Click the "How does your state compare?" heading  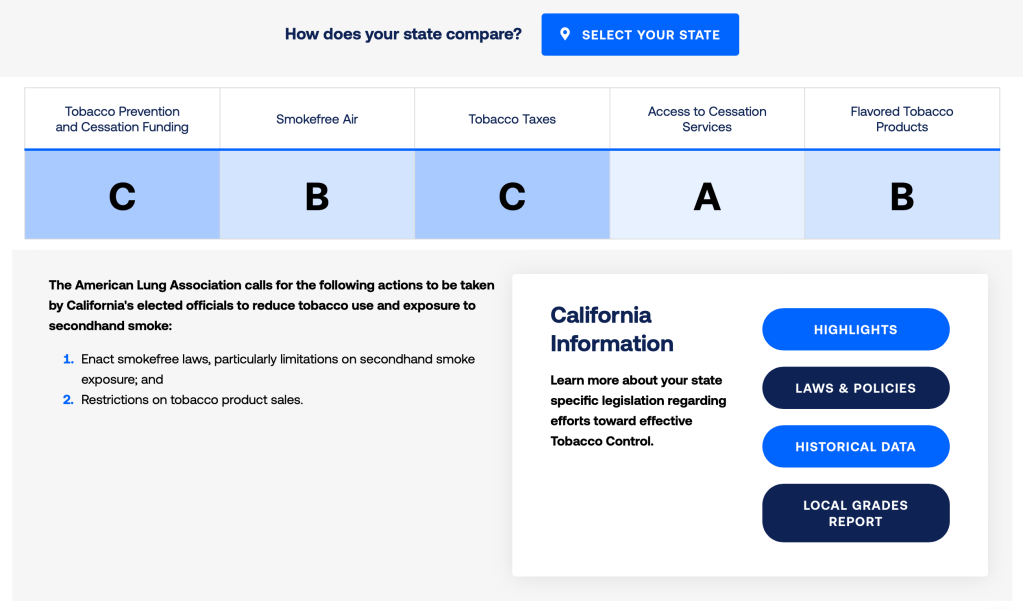pos(403,35)
